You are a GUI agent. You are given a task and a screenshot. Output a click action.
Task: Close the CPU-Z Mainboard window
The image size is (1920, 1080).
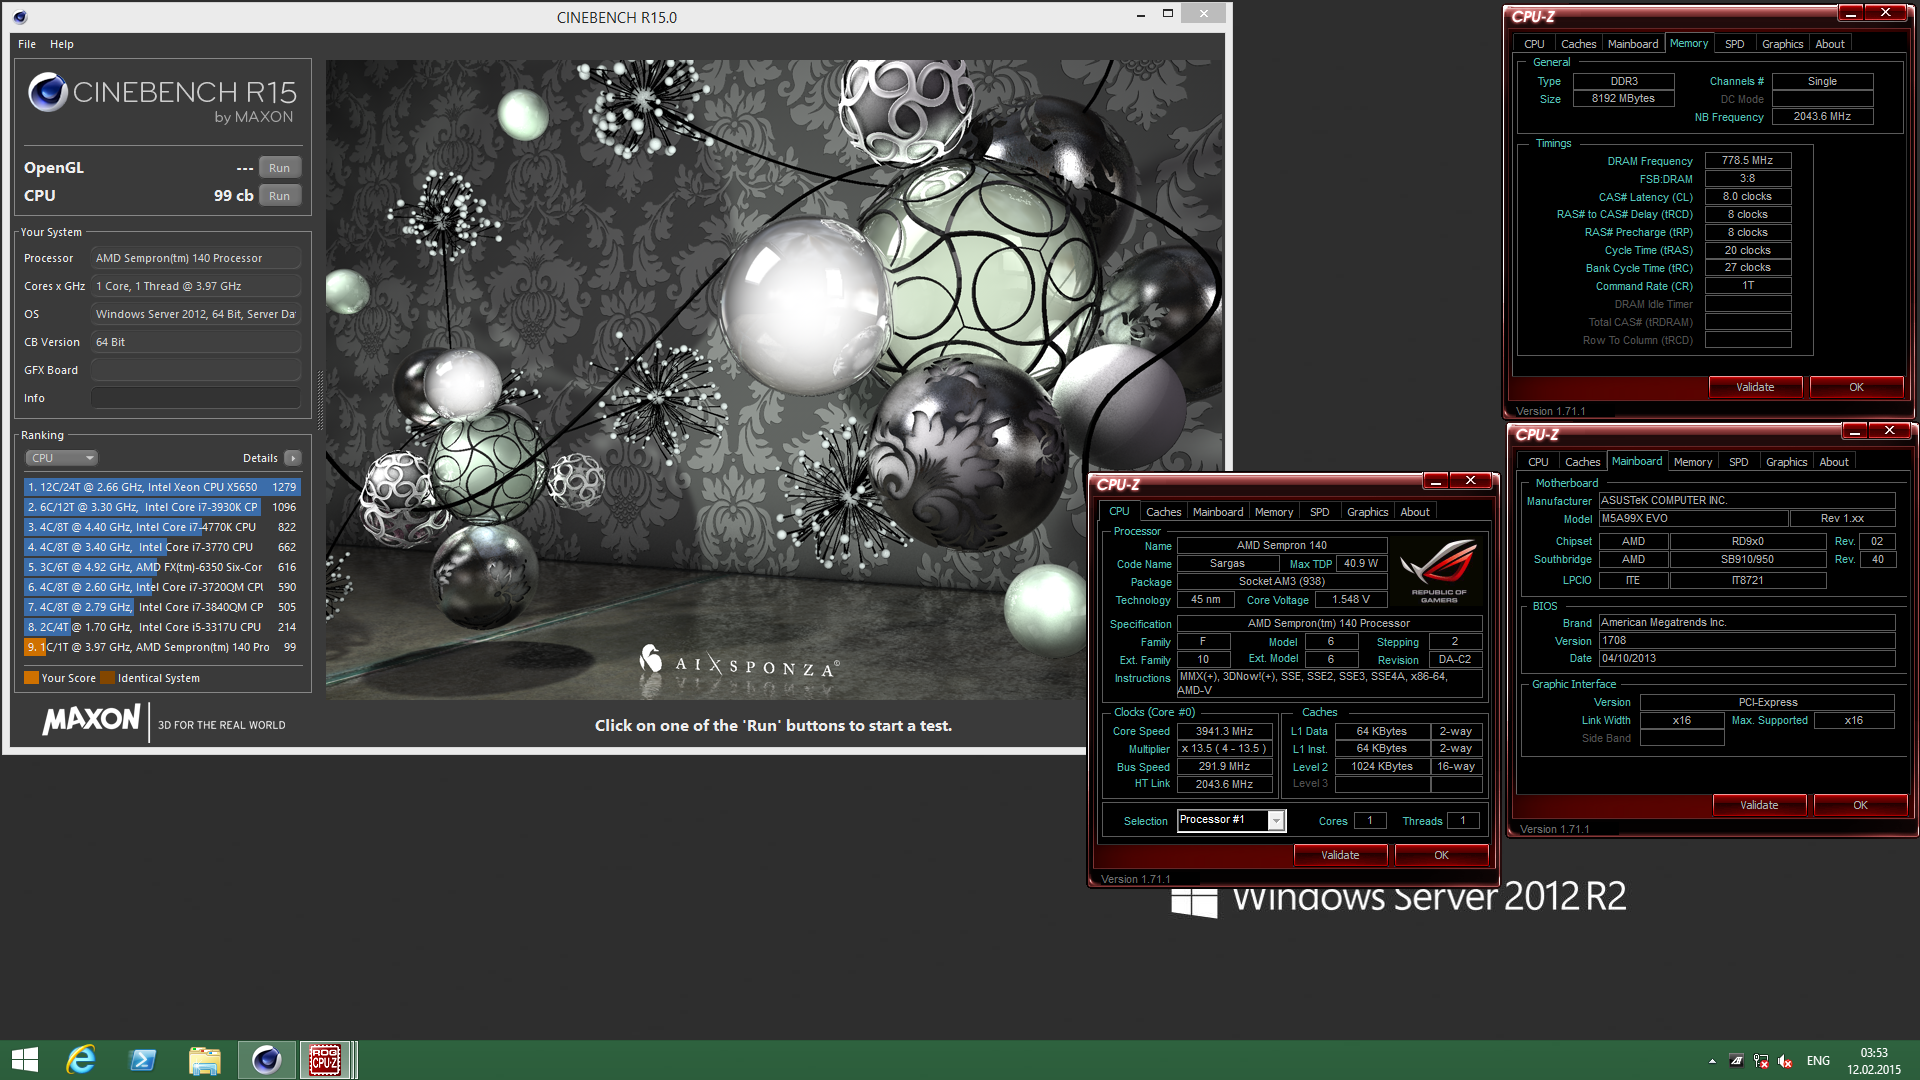1889,431
